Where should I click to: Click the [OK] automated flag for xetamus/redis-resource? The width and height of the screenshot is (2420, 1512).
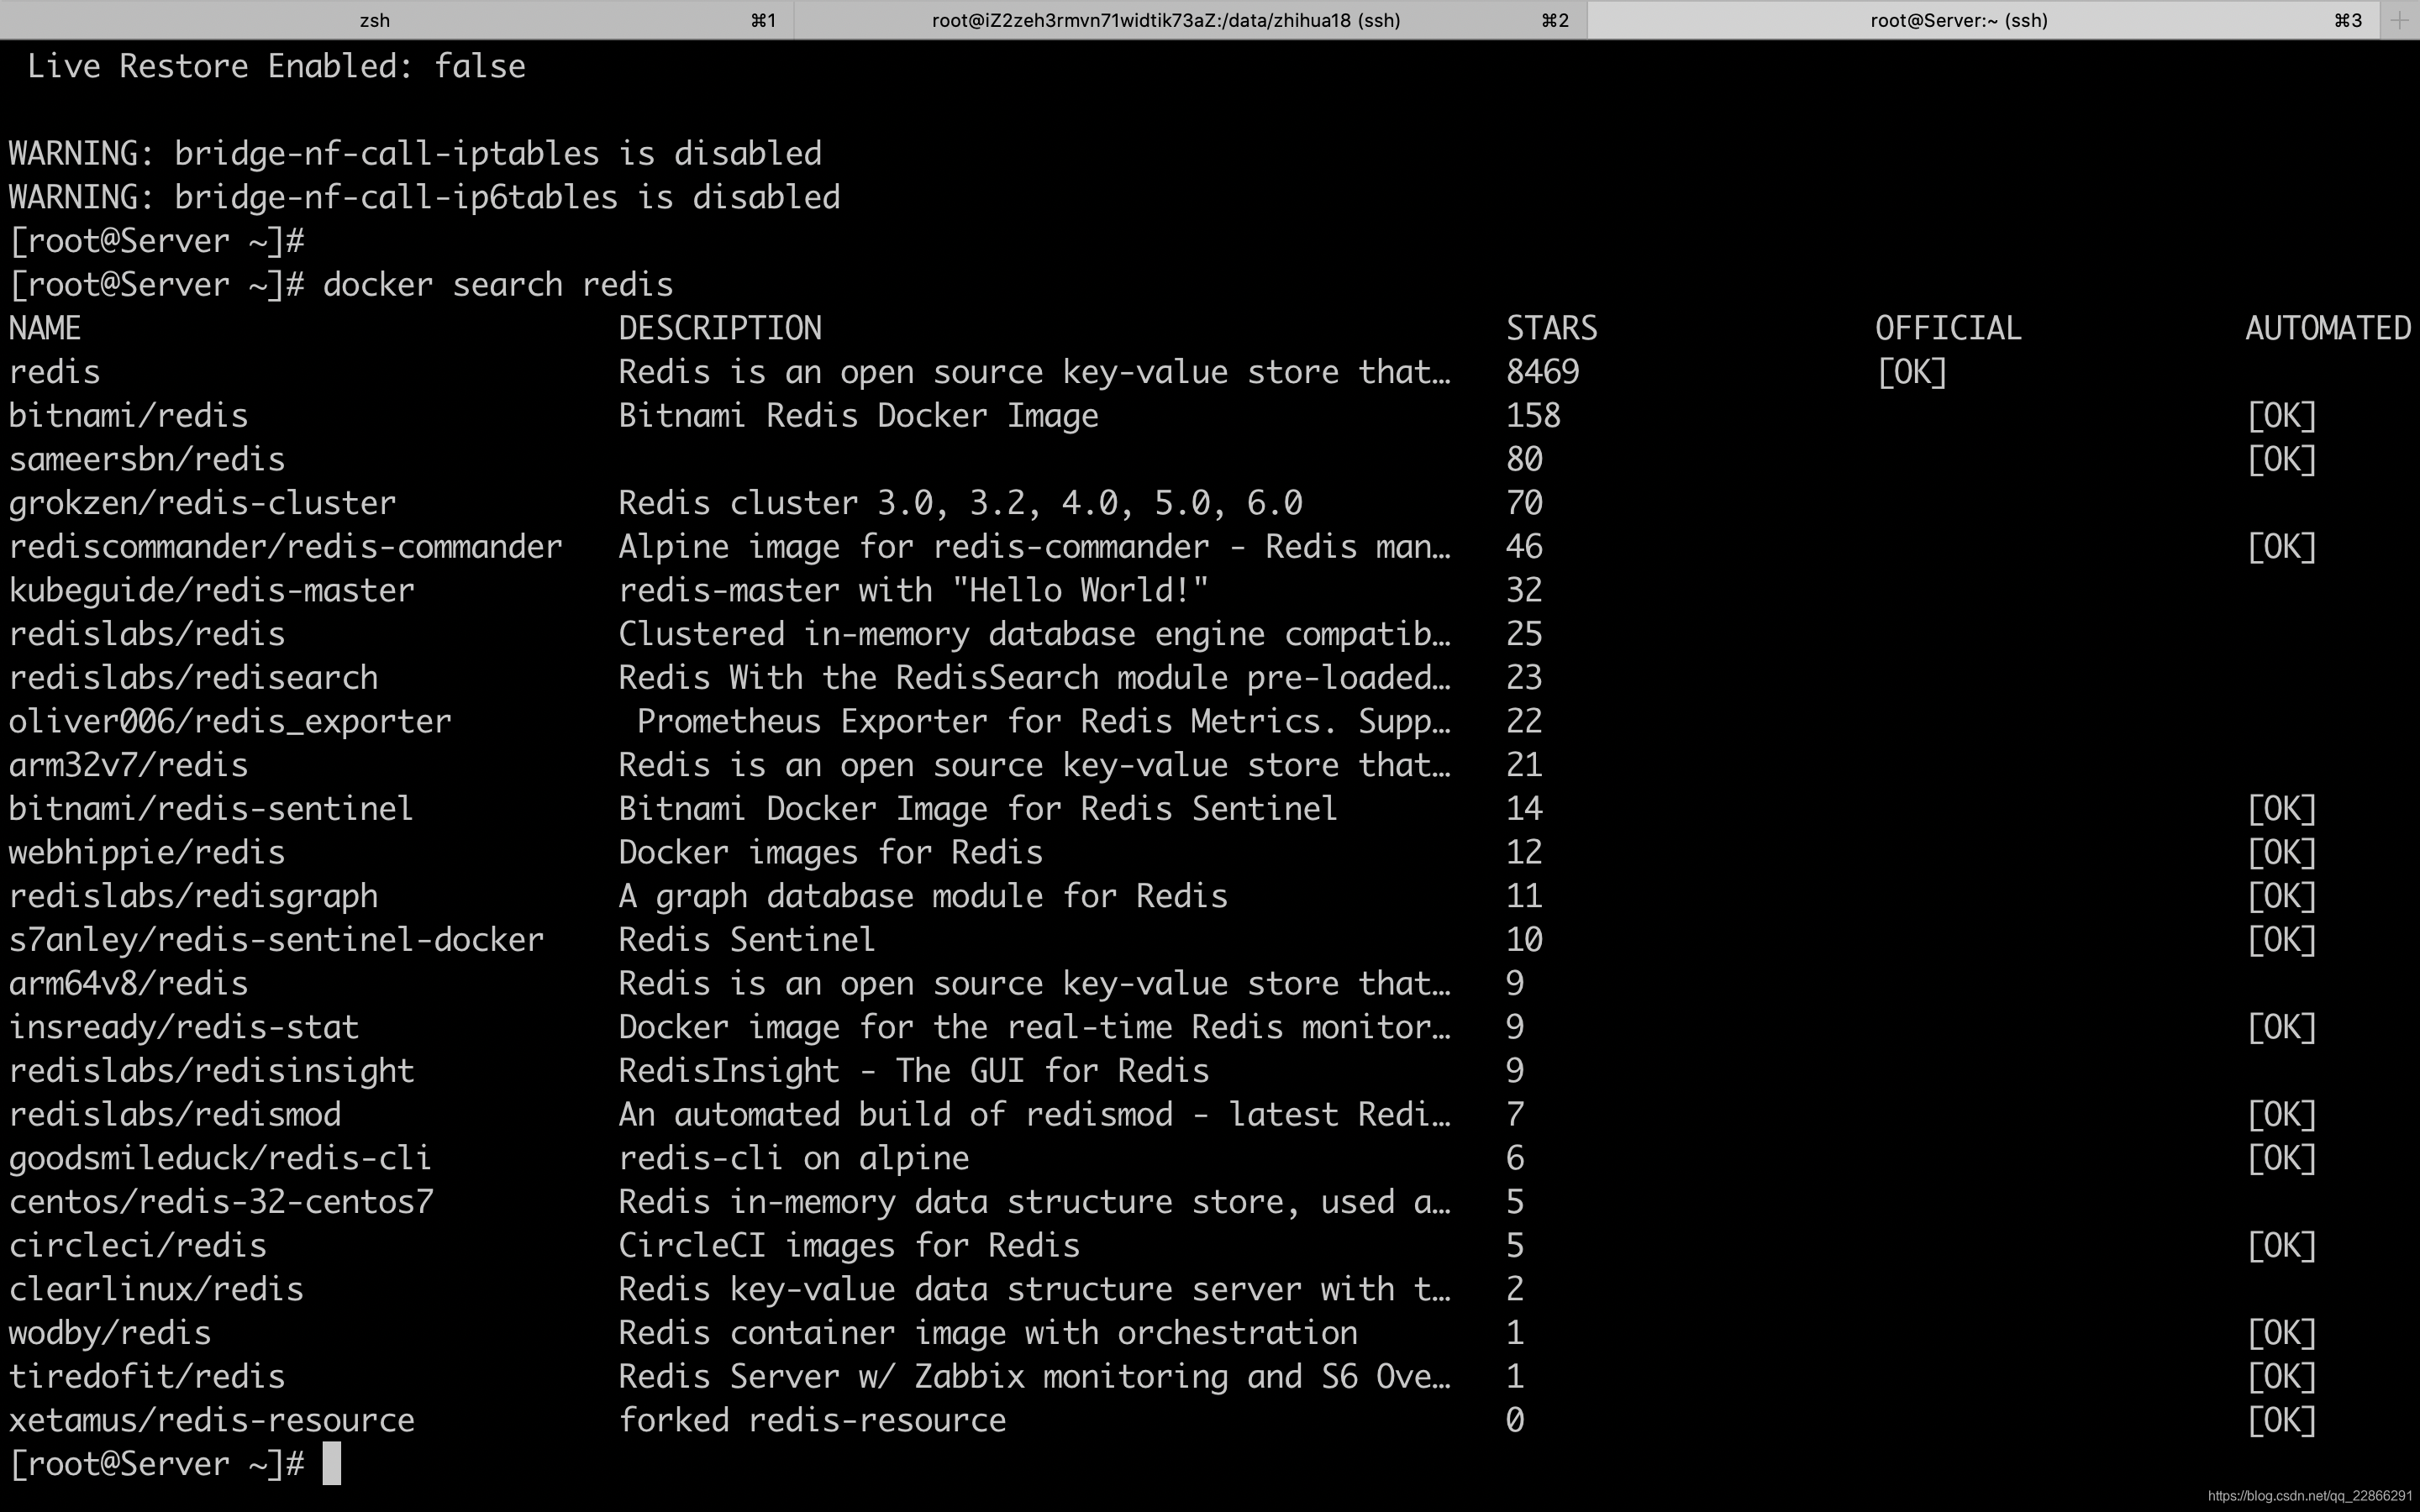click(2282, 1420)
